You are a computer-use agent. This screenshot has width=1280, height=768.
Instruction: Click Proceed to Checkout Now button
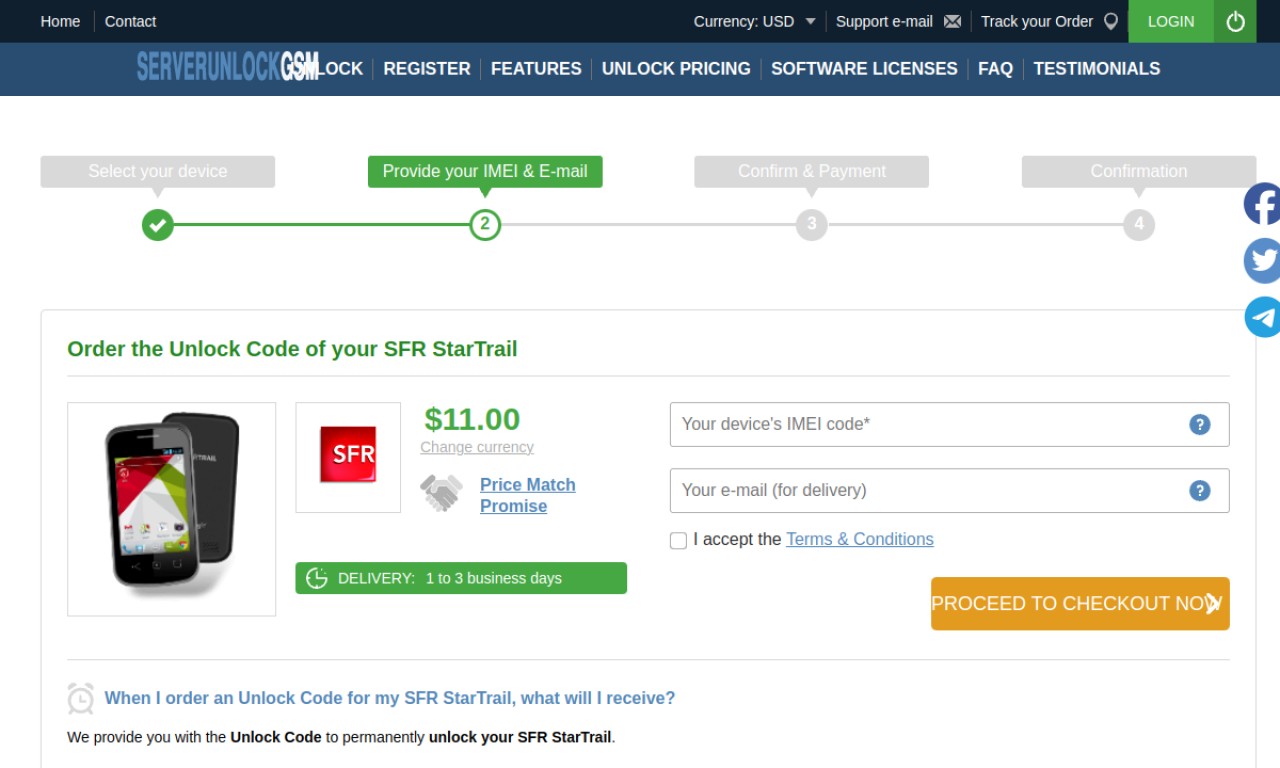tap(1080, 603)
